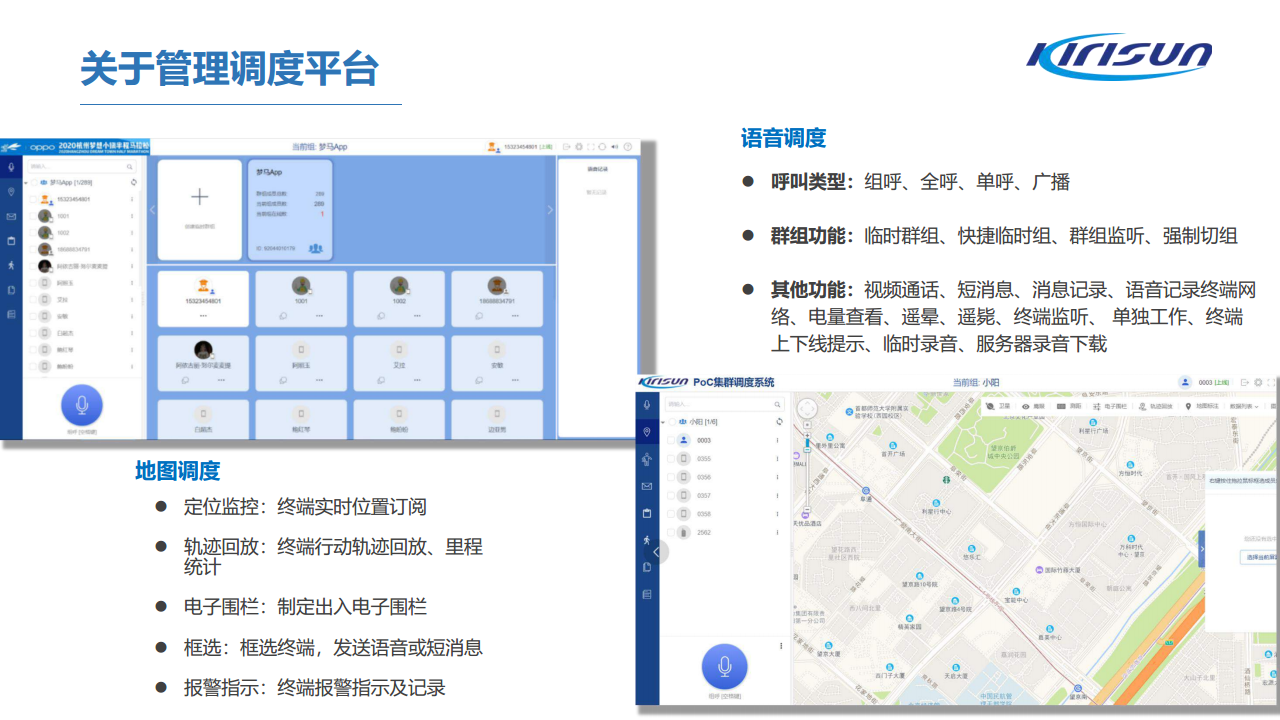The image size is (1280, 720).
Task: Collapse the 梦马App group tree arrow
Action: pyautogui.click(x=24, y=183)
